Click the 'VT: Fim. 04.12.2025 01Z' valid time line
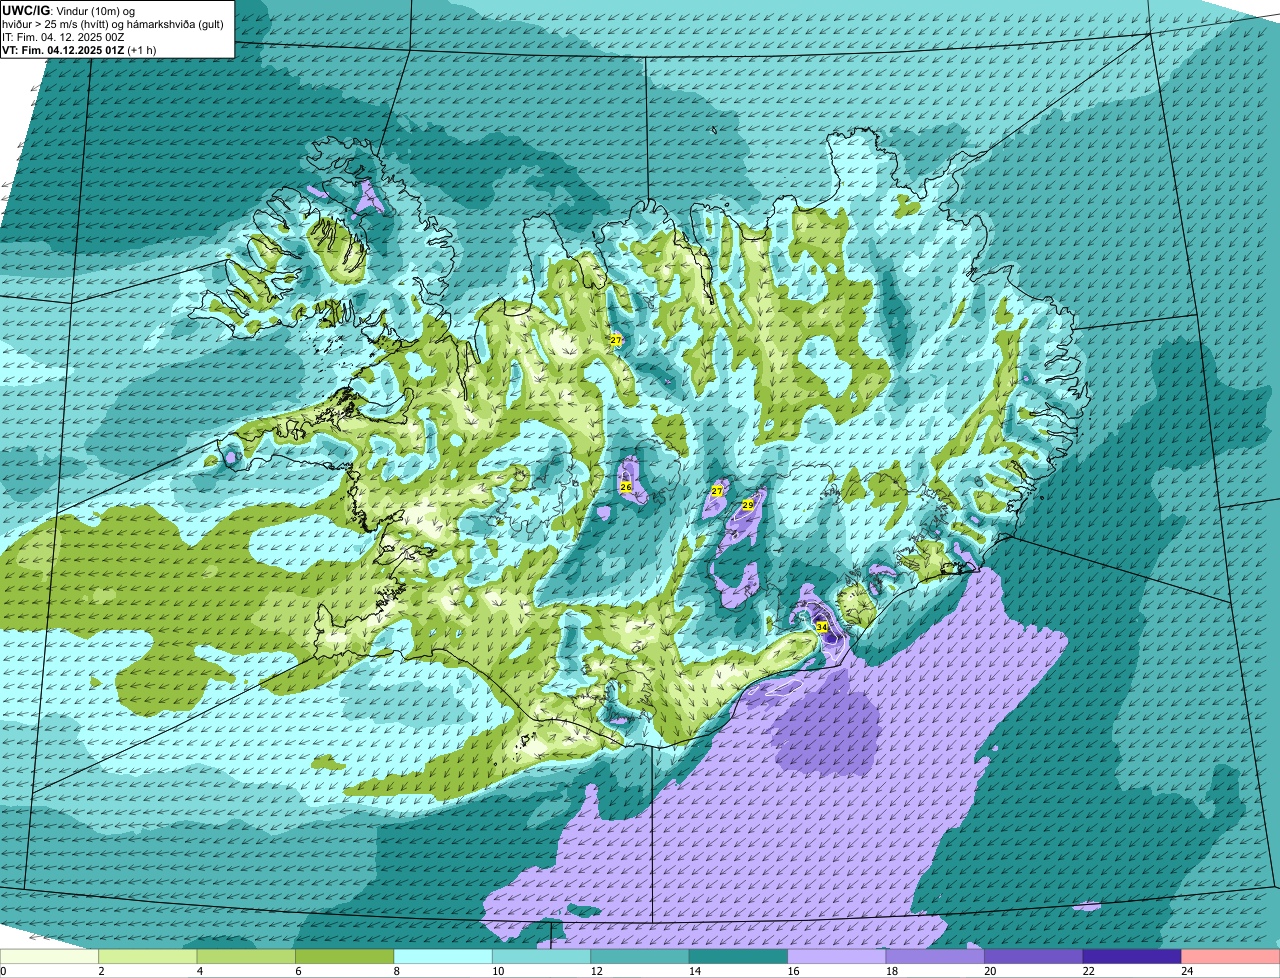Viewport: 1280px width, 978px height. pyautogui.click(x=79, y=49)
